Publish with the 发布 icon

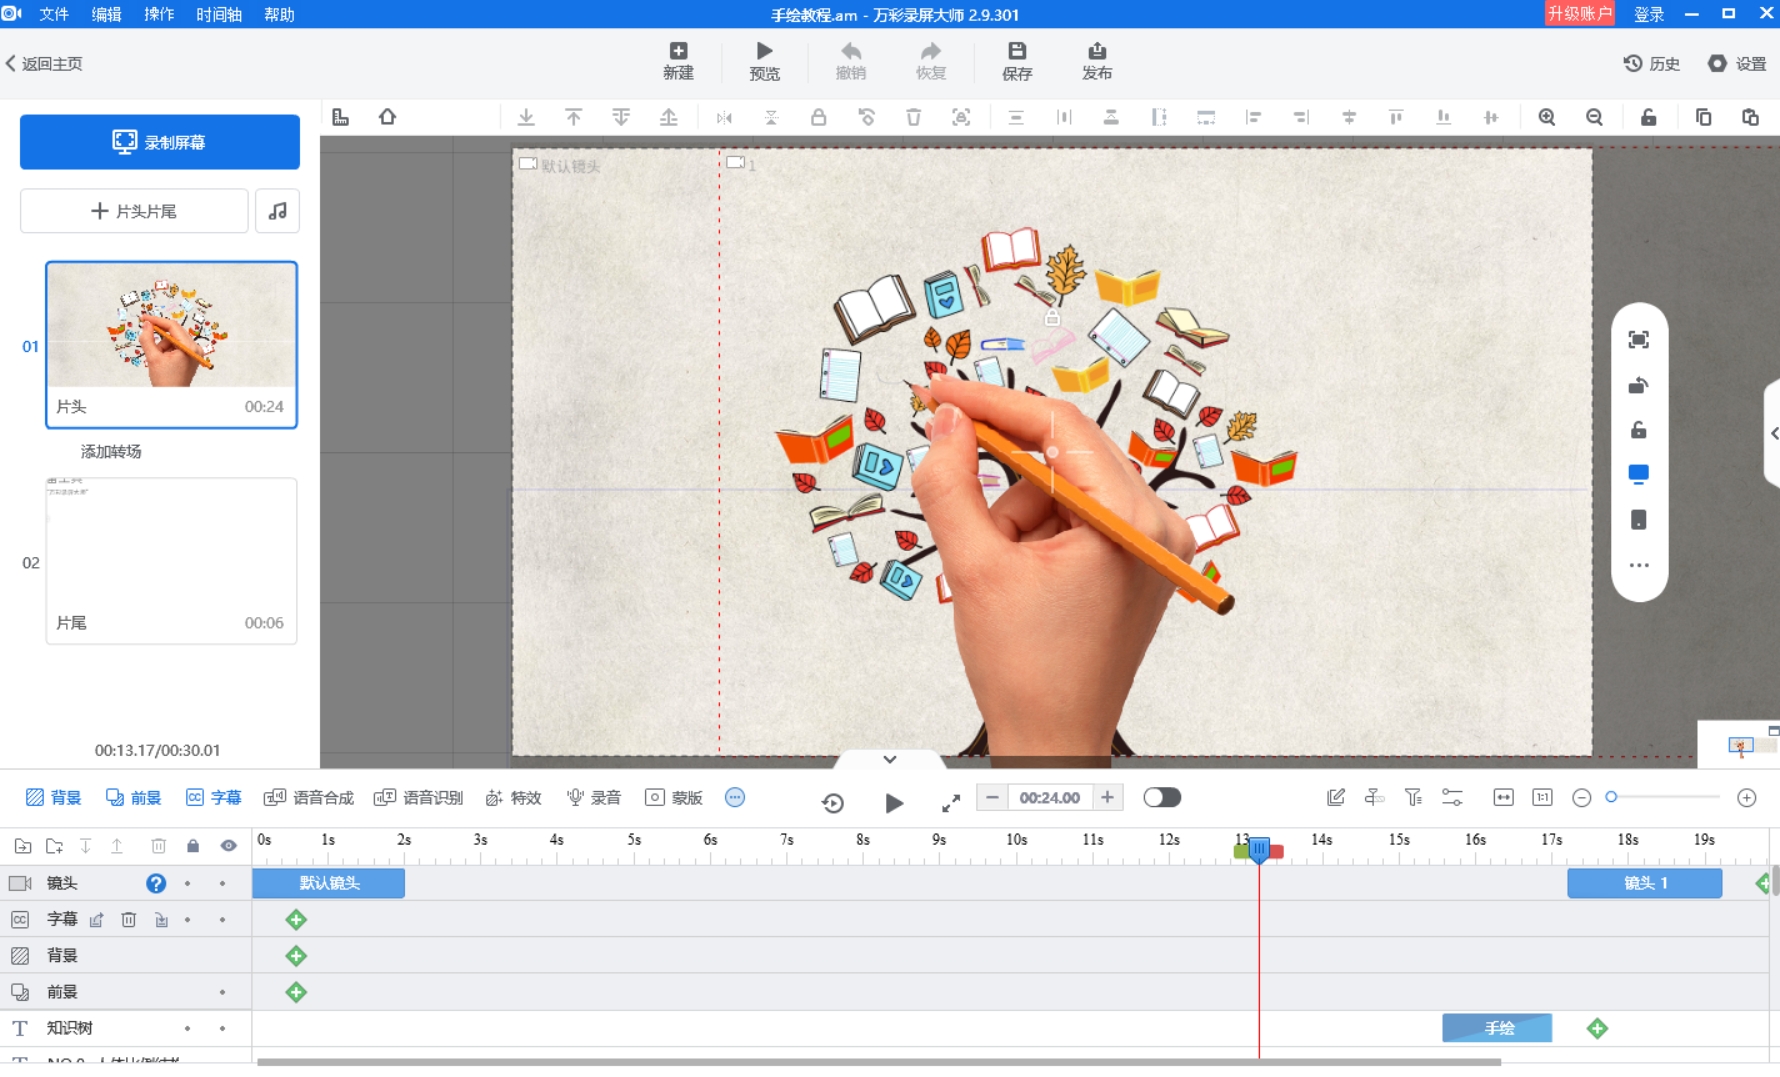coord(1097,61)
